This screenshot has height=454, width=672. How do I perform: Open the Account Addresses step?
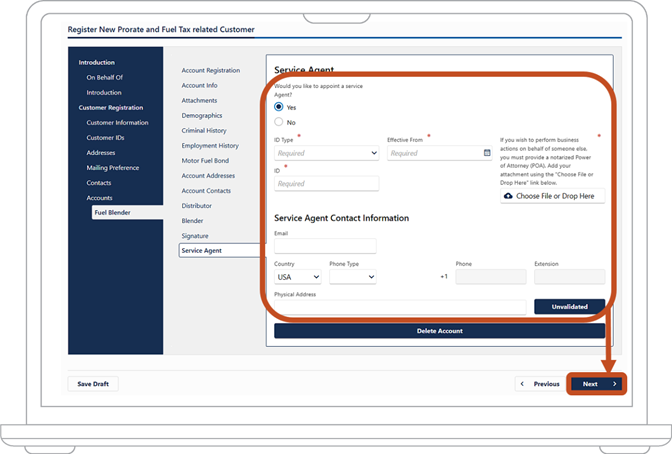208,176
